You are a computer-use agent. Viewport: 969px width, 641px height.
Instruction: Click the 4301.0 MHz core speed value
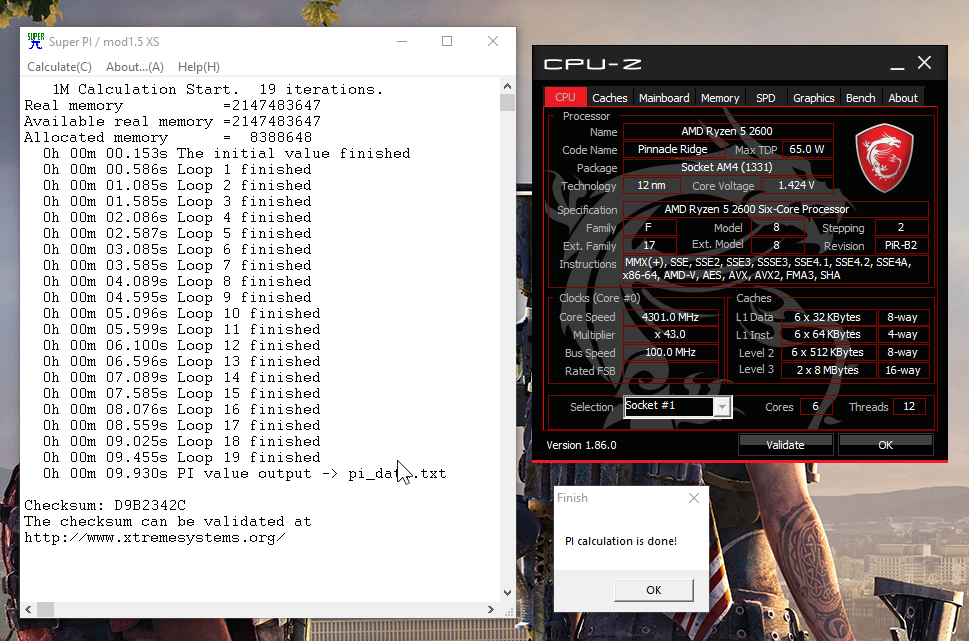click(671, 317)
